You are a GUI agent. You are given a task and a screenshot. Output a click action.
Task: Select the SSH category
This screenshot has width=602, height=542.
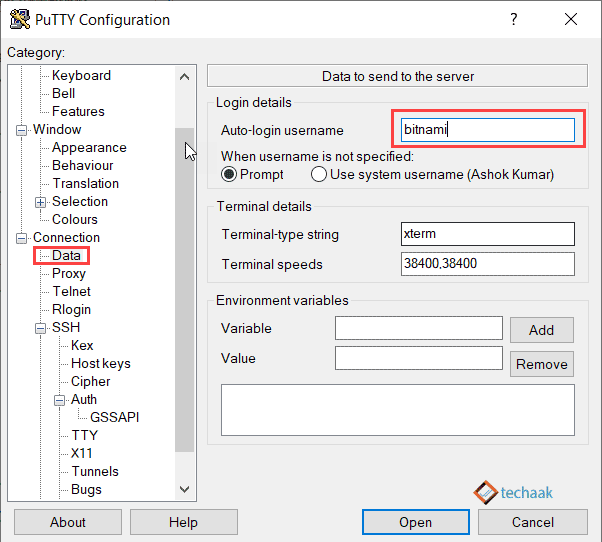pos(66,327)
